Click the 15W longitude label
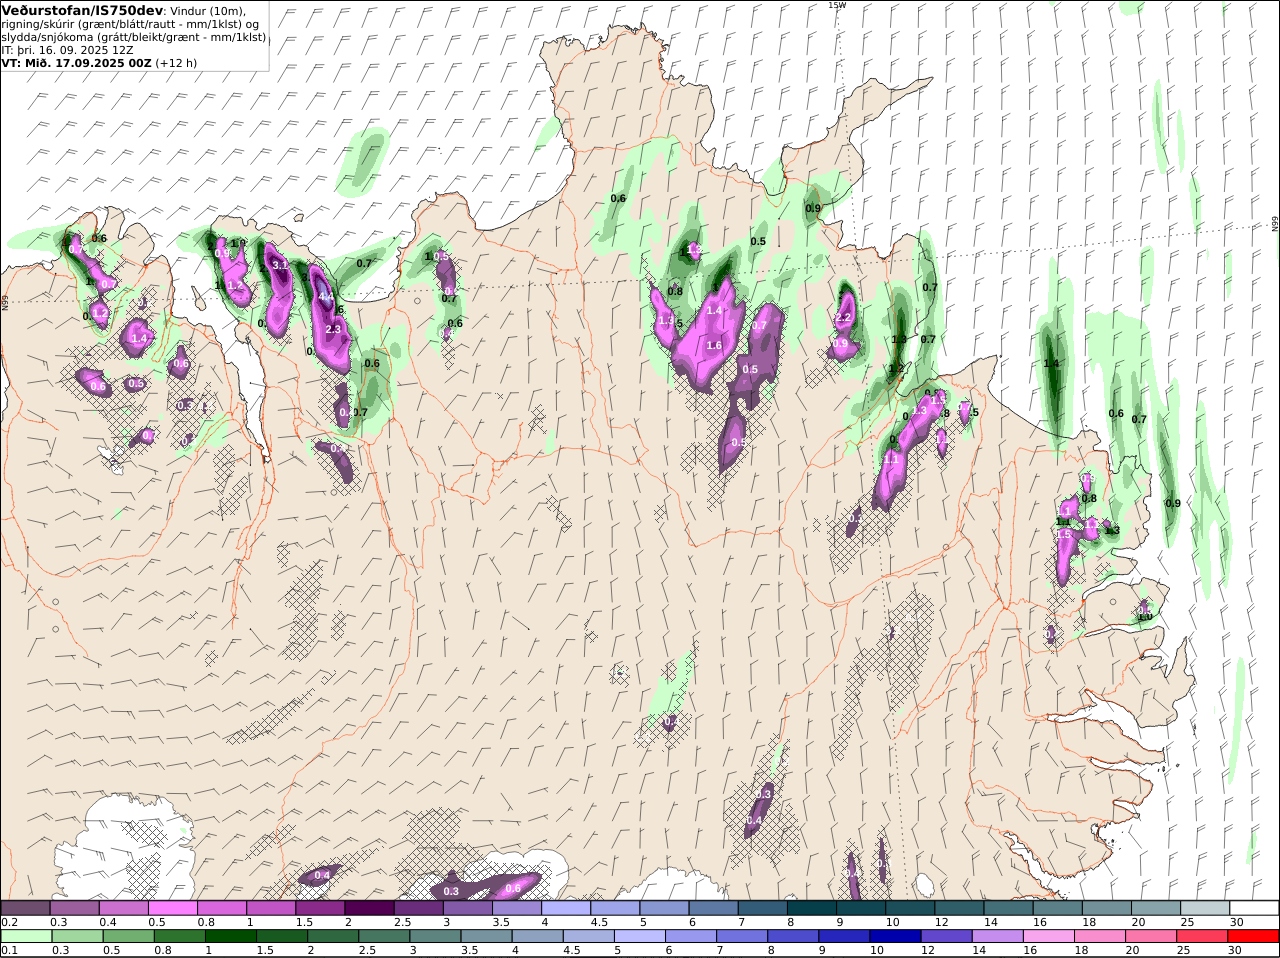The image size is (1280, 958). click(x=837, y=5)
